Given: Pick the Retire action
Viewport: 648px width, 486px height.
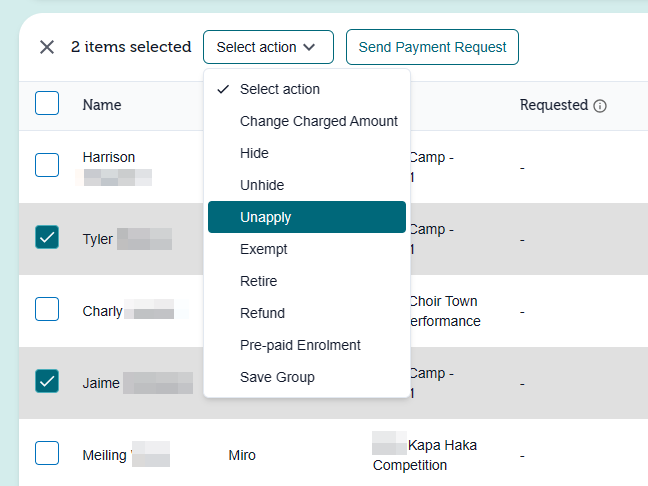Looking at the screenshot, I should tap(307, 281).
